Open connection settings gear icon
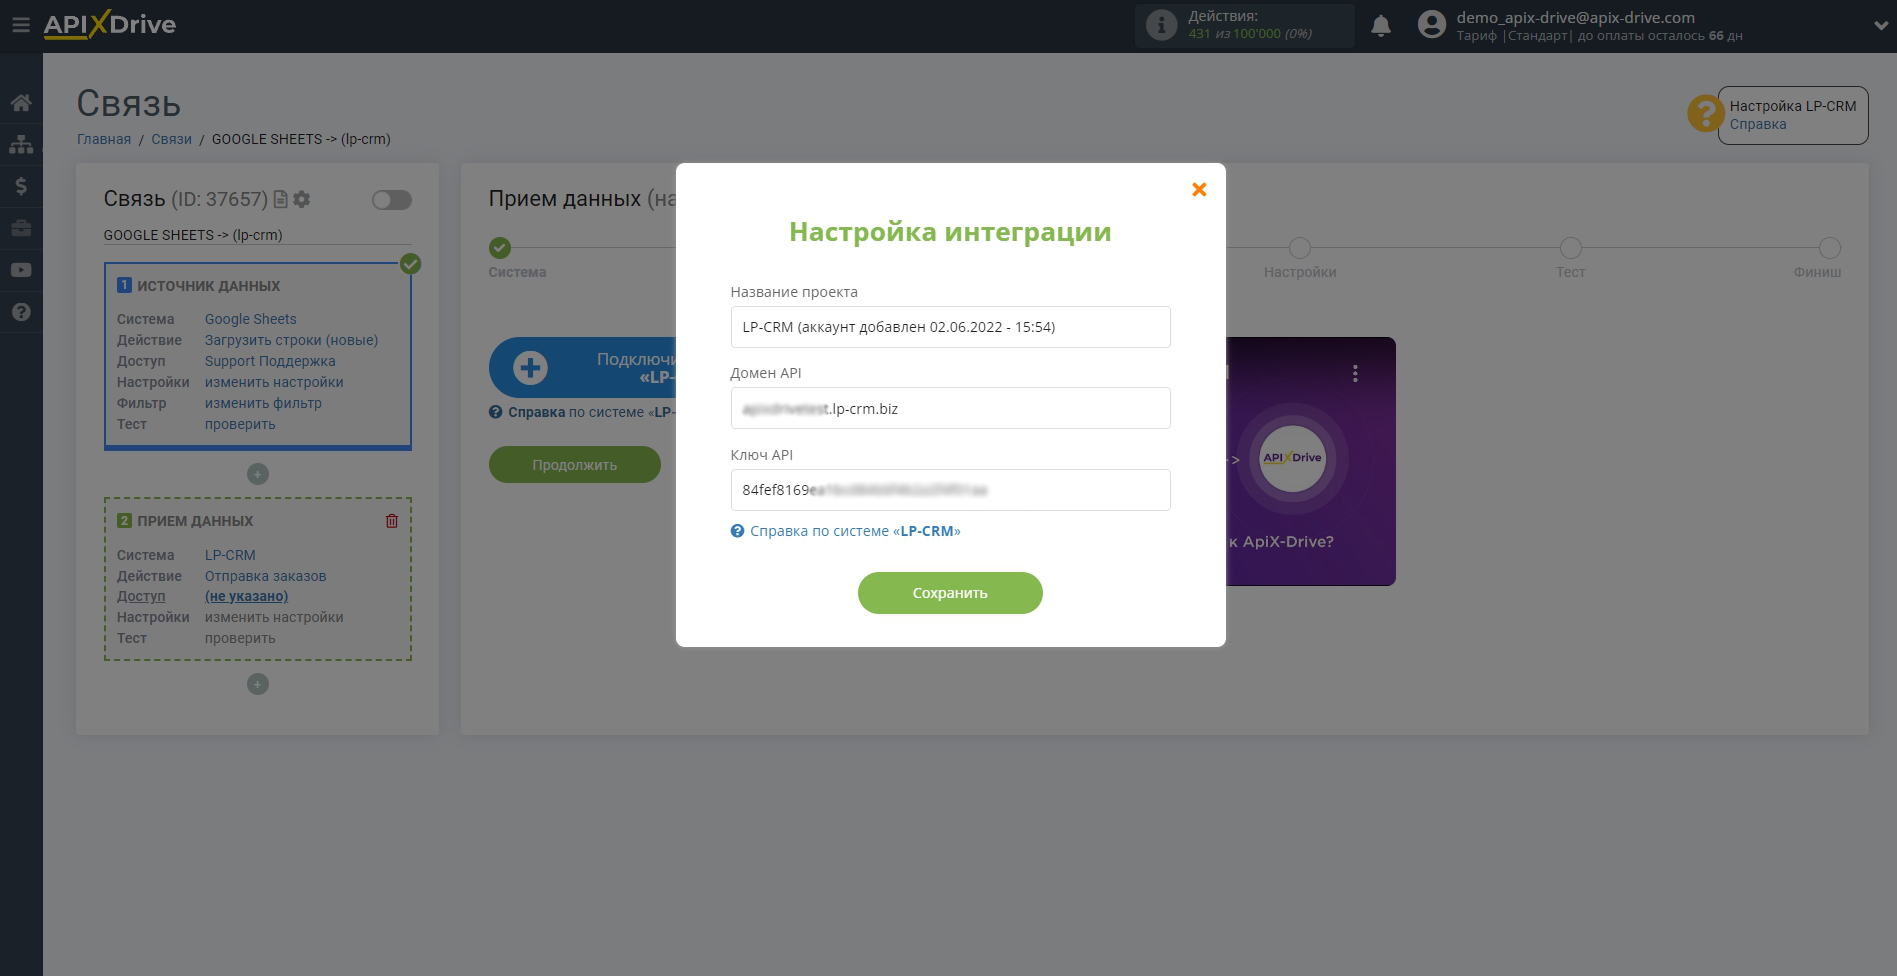The height and width of the screenshot is (976, 1897). pos(302,199)
